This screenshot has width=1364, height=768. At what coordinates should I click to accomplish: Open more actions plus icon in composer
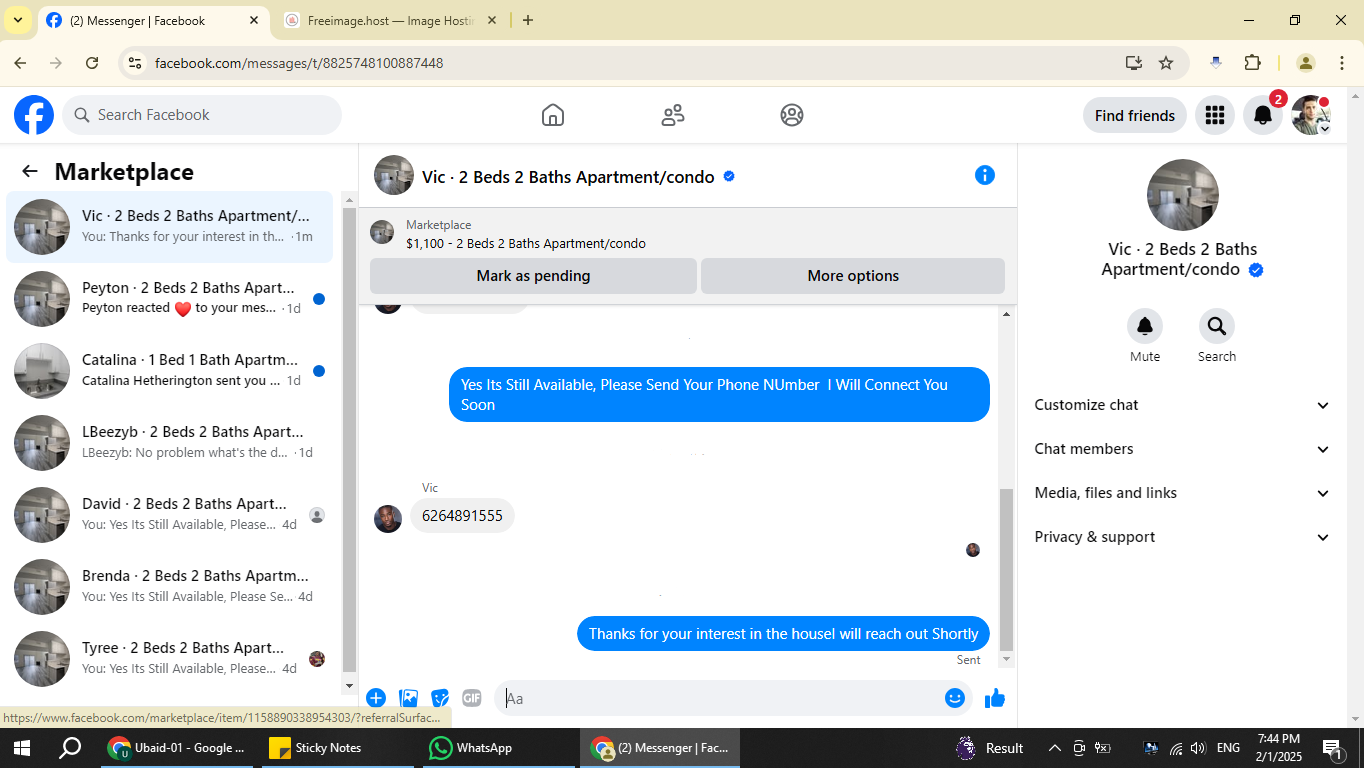(376, 698)
